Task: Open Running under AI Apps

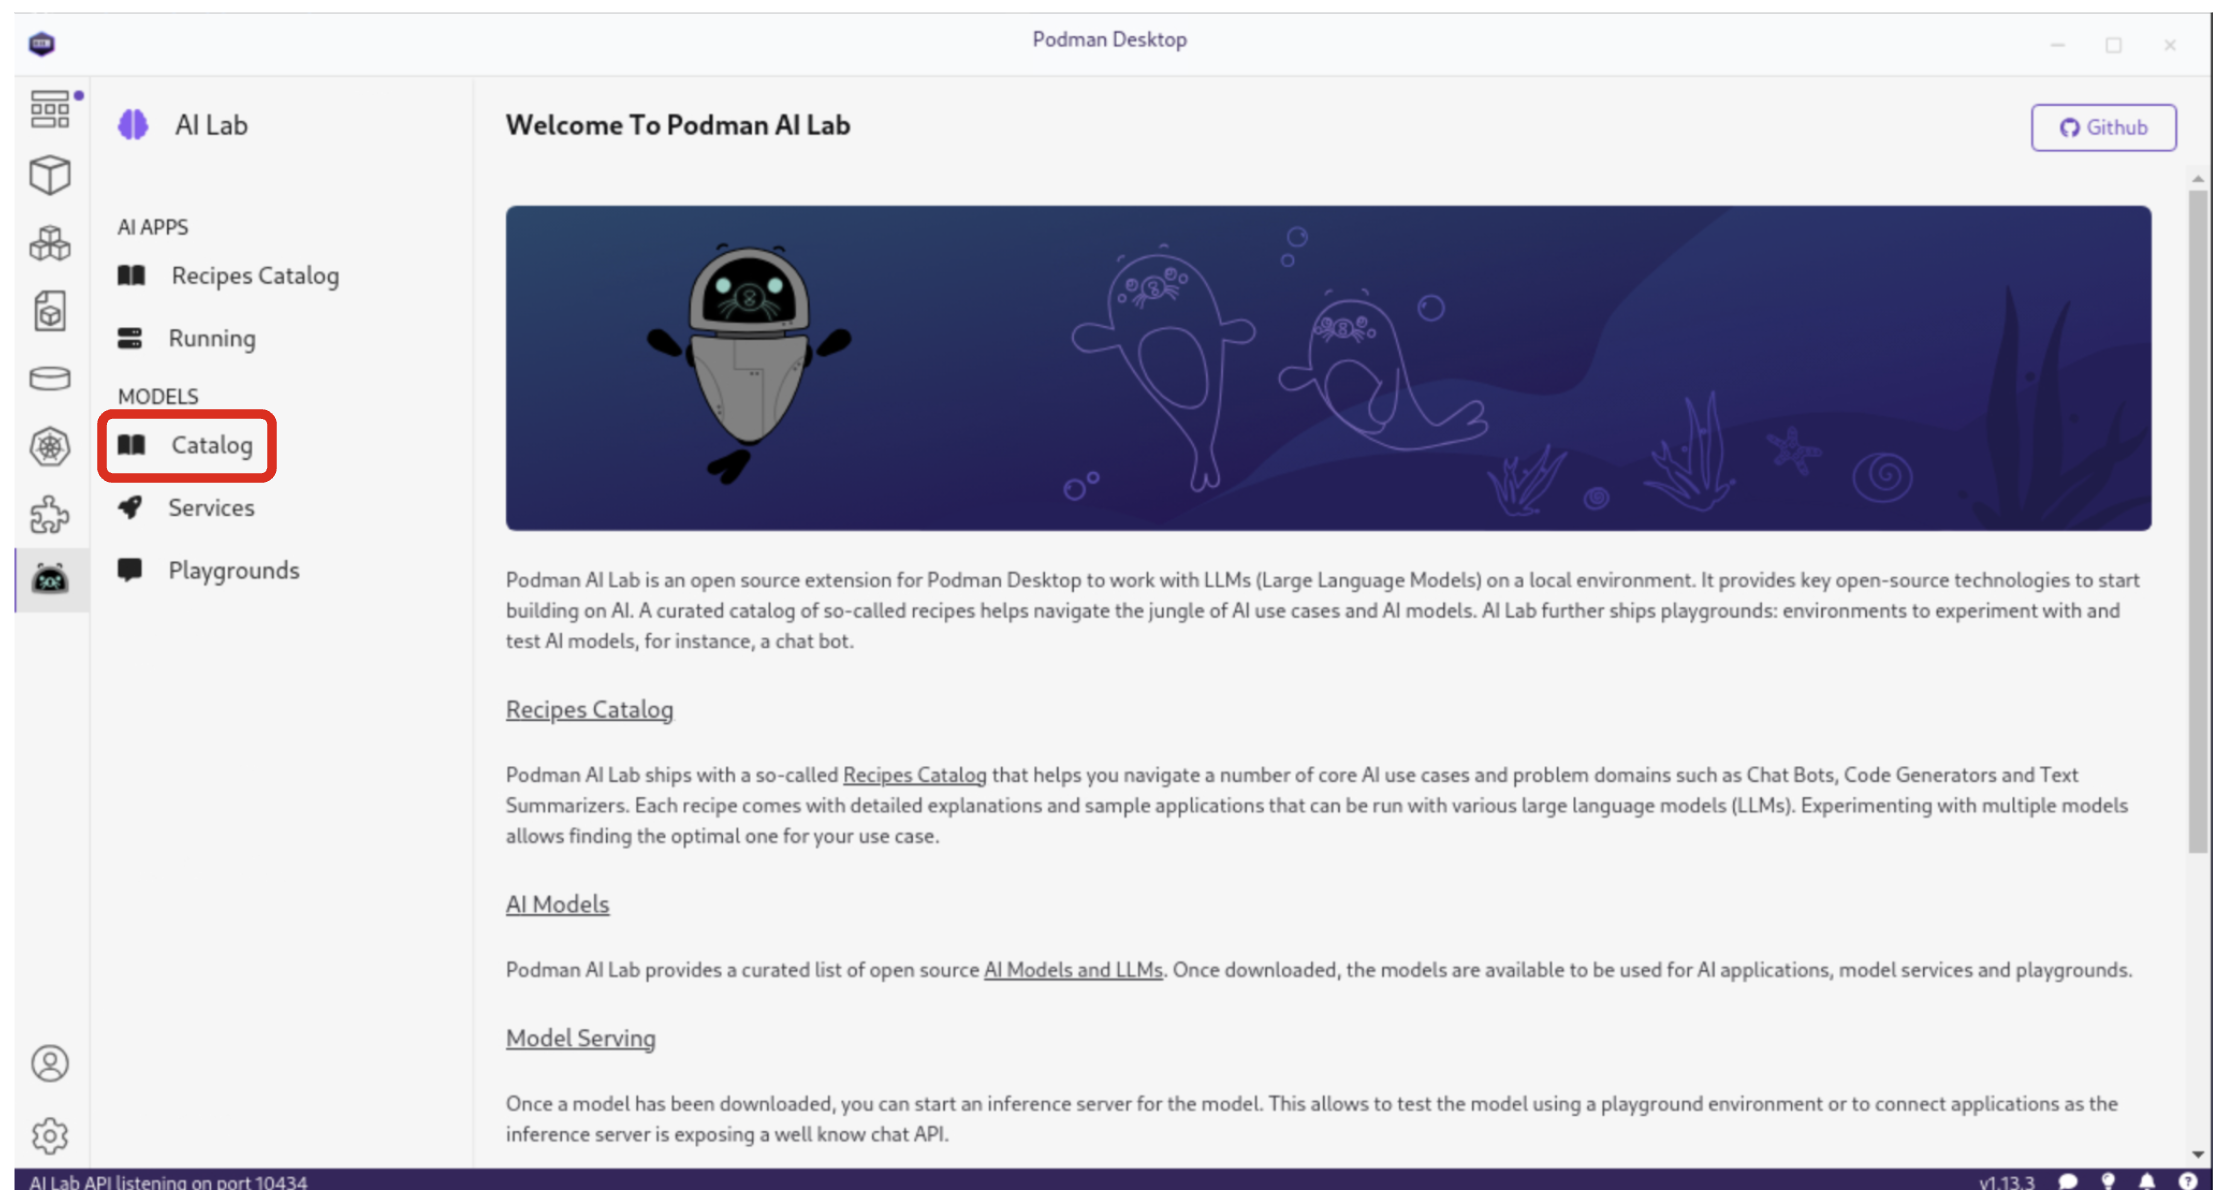Action: [211, 338]
